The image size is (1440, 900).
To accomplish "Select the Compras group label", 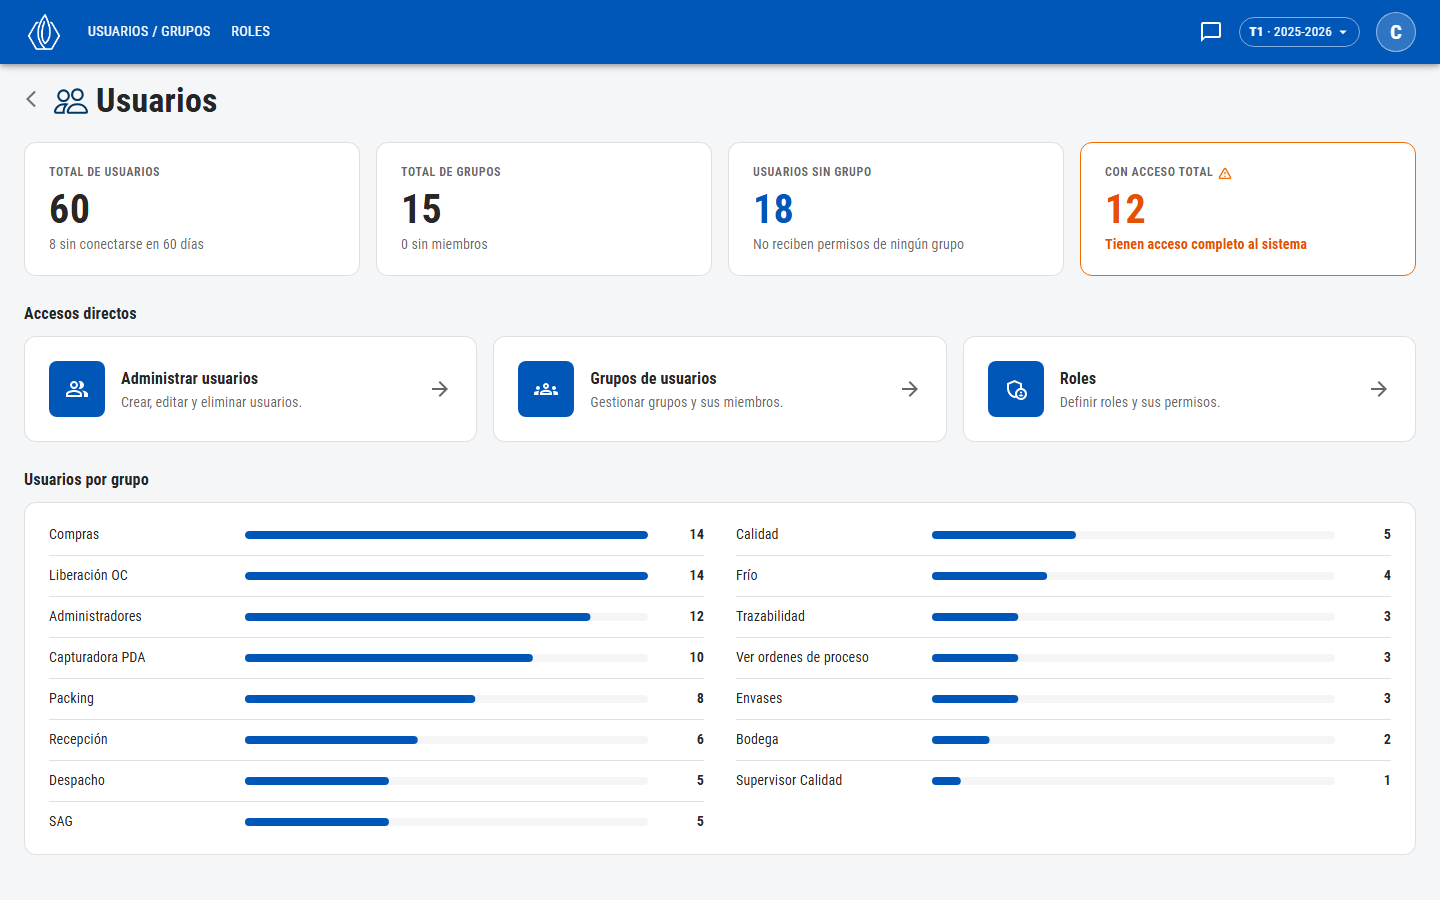I will [74, 534].
